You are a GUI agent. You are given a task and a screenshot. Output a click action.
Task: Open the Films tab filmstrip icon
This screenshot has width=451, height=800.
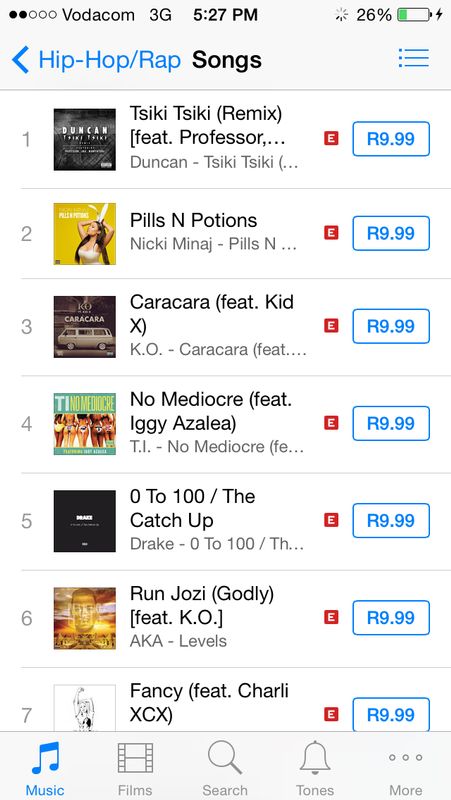tap(135, 758)
